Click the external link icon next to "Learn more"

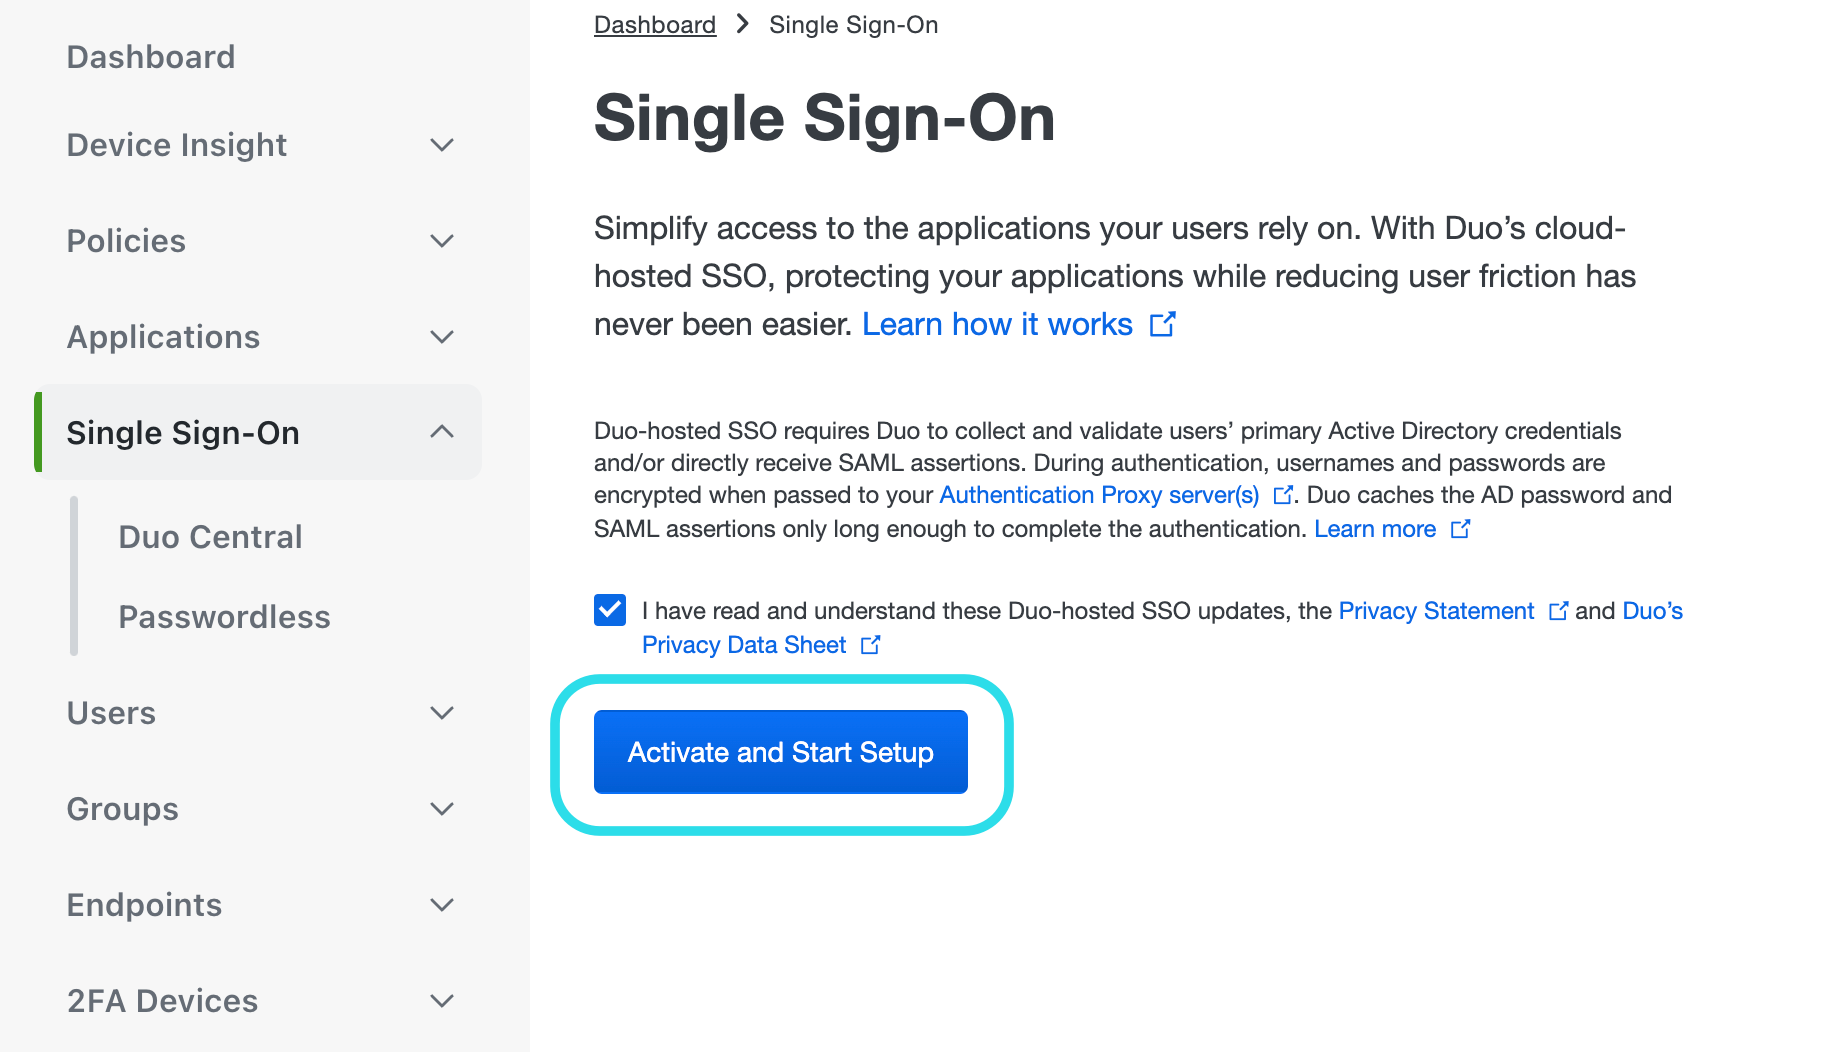click(x=1461, y=529)
